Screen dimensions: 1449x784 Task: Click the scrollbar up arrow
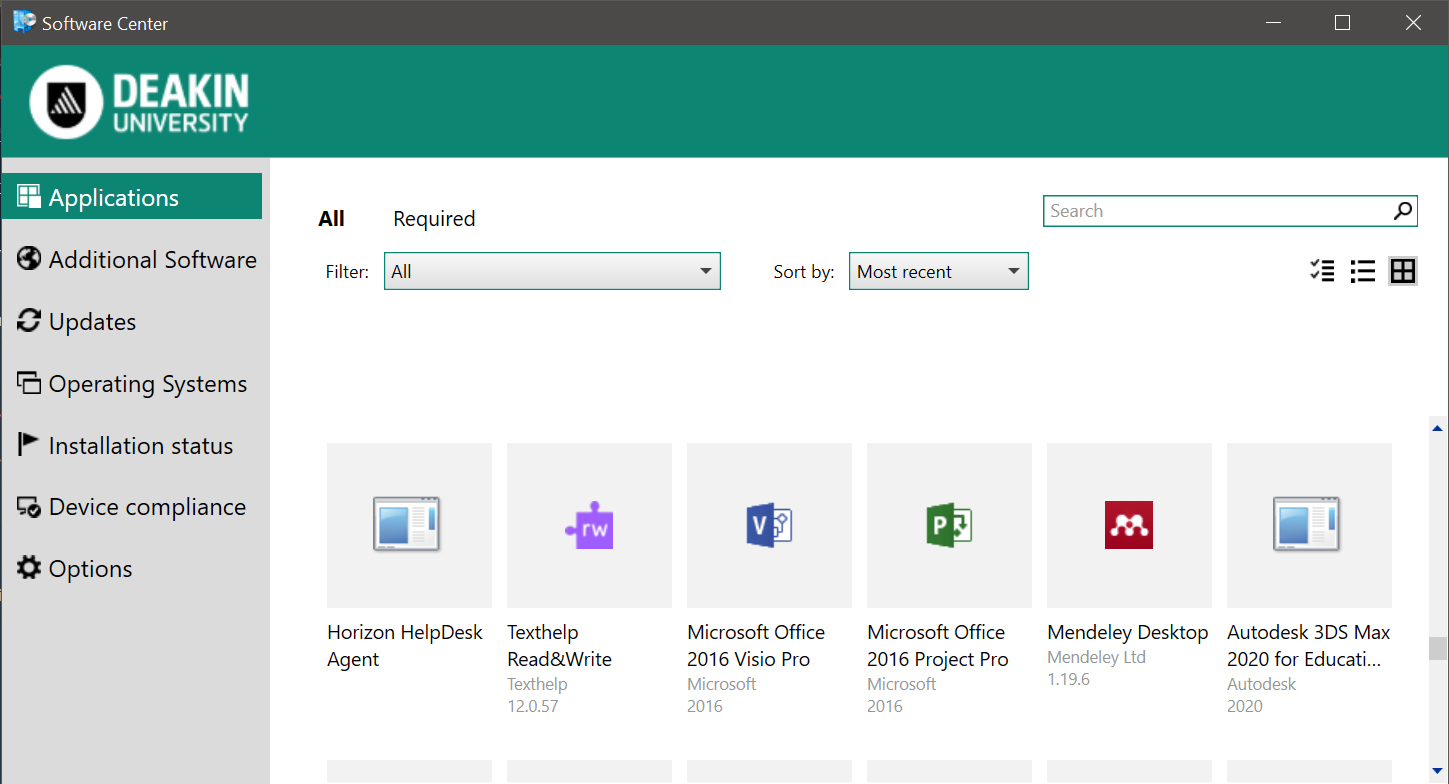click(1437, 427)
